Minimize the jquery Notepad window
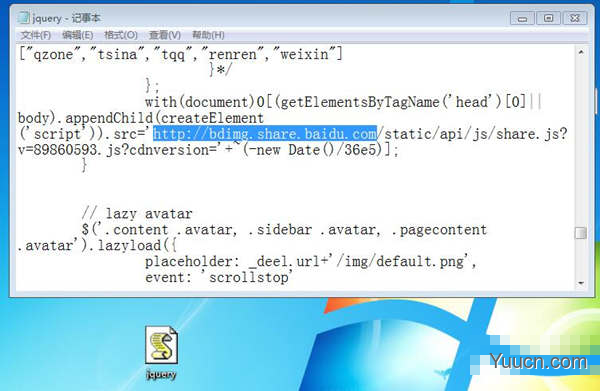Viewport: 600px width, 391px height. pyautogui.click(x=522, y=18)
